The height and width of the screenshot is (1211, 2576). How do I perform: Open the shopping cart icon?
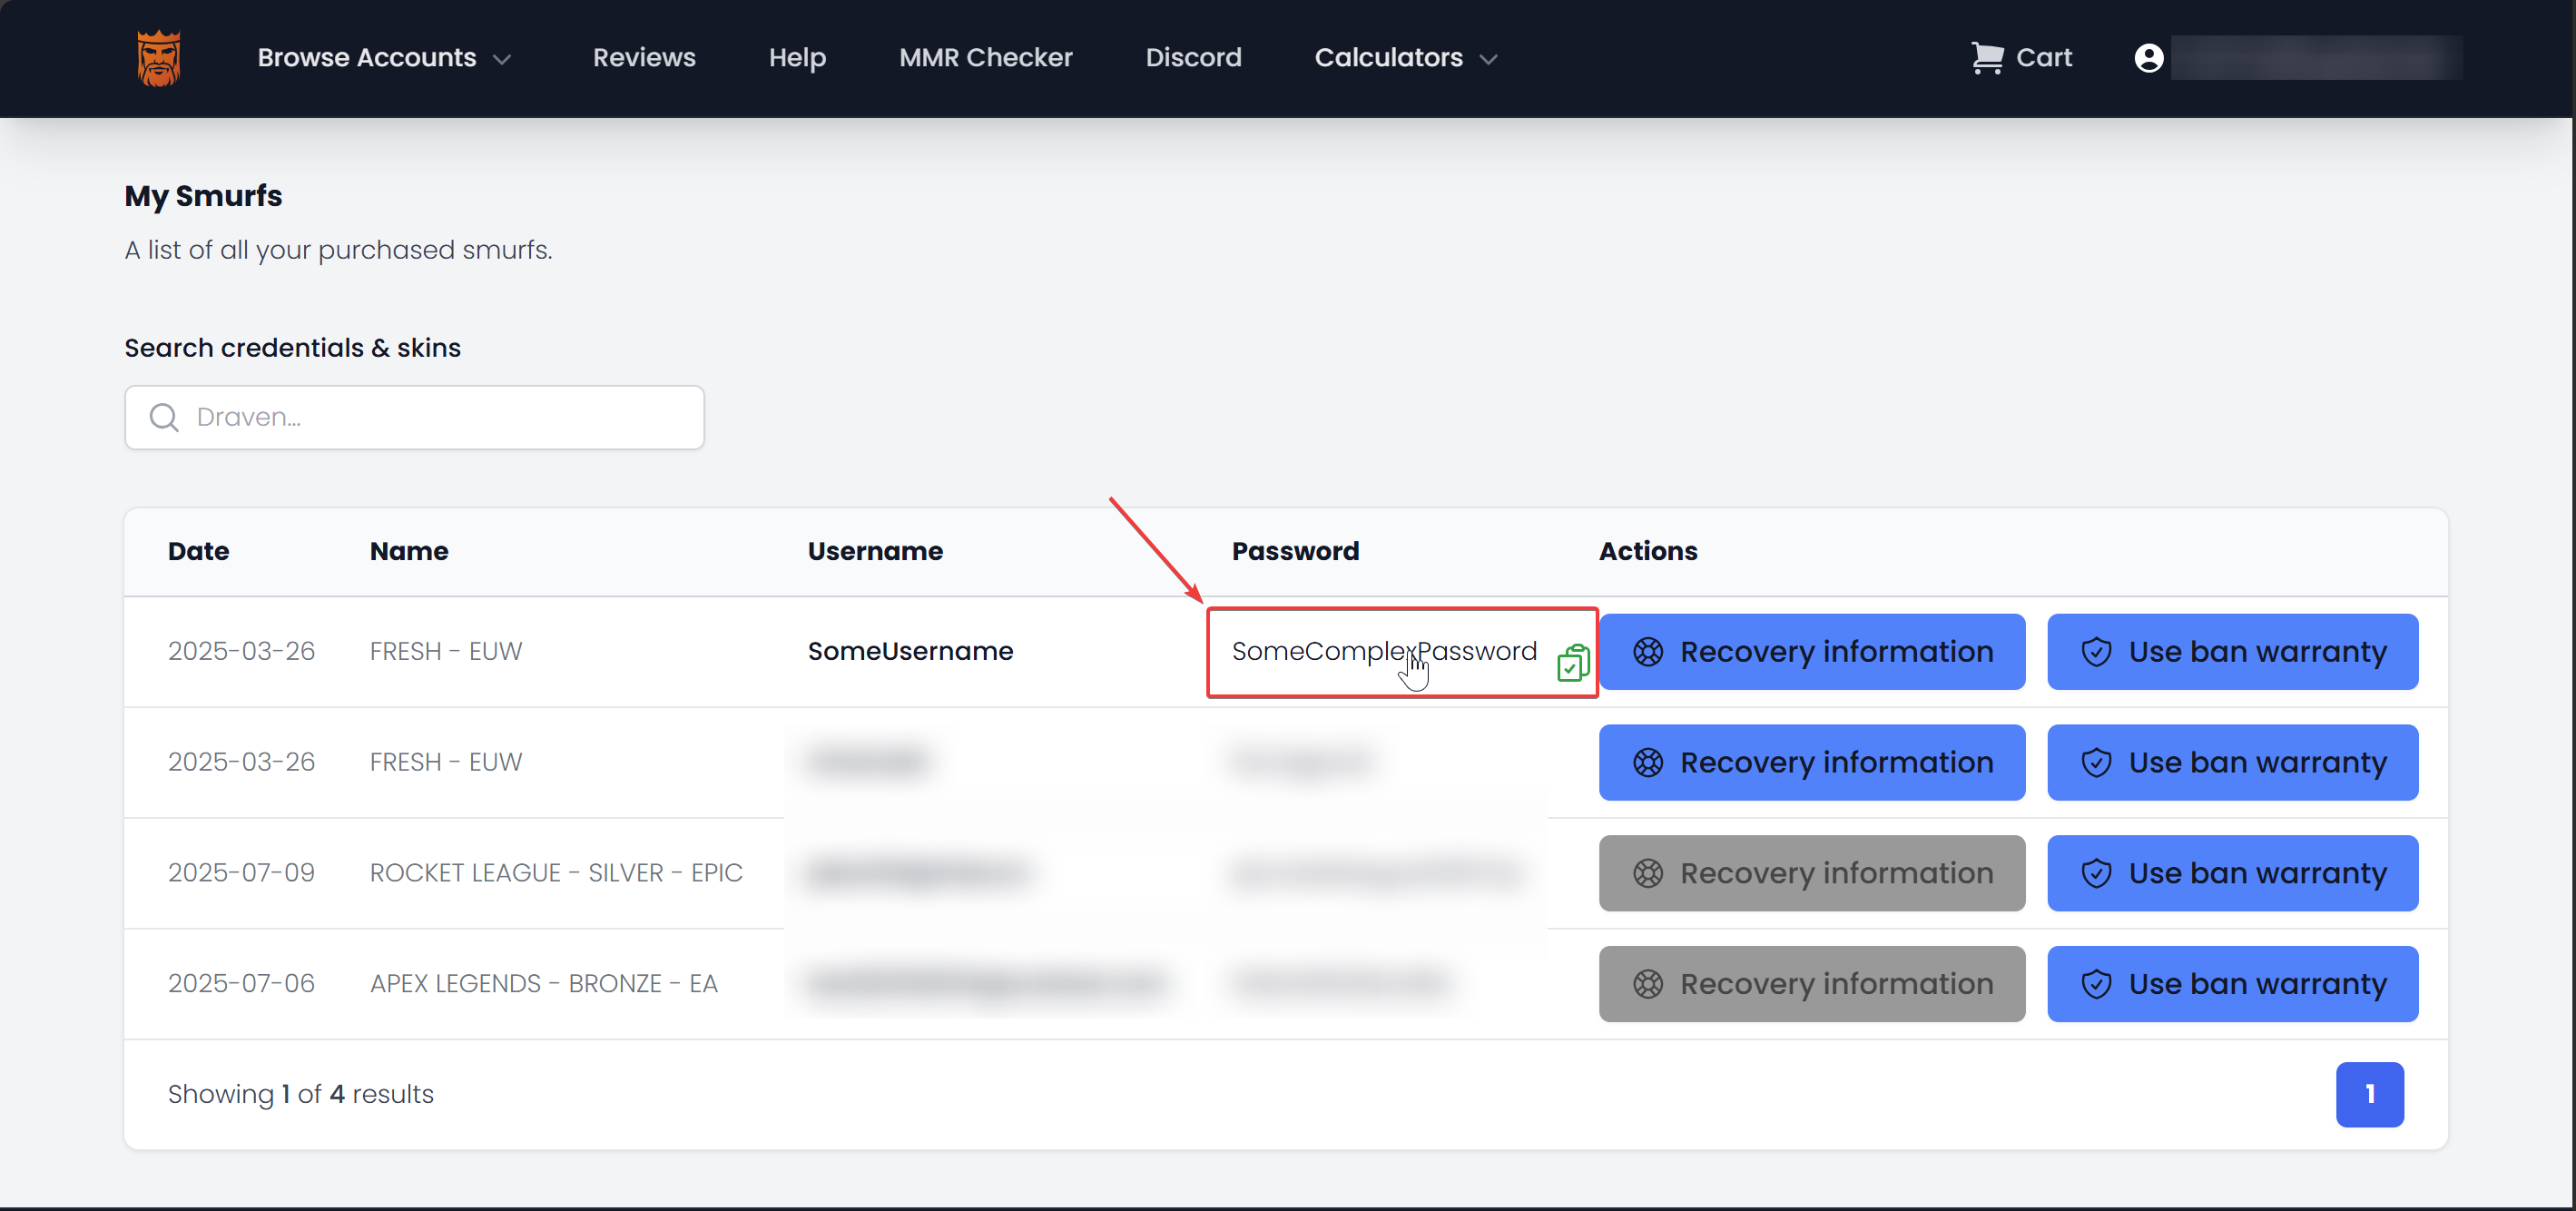click(x=1986, y=58)
